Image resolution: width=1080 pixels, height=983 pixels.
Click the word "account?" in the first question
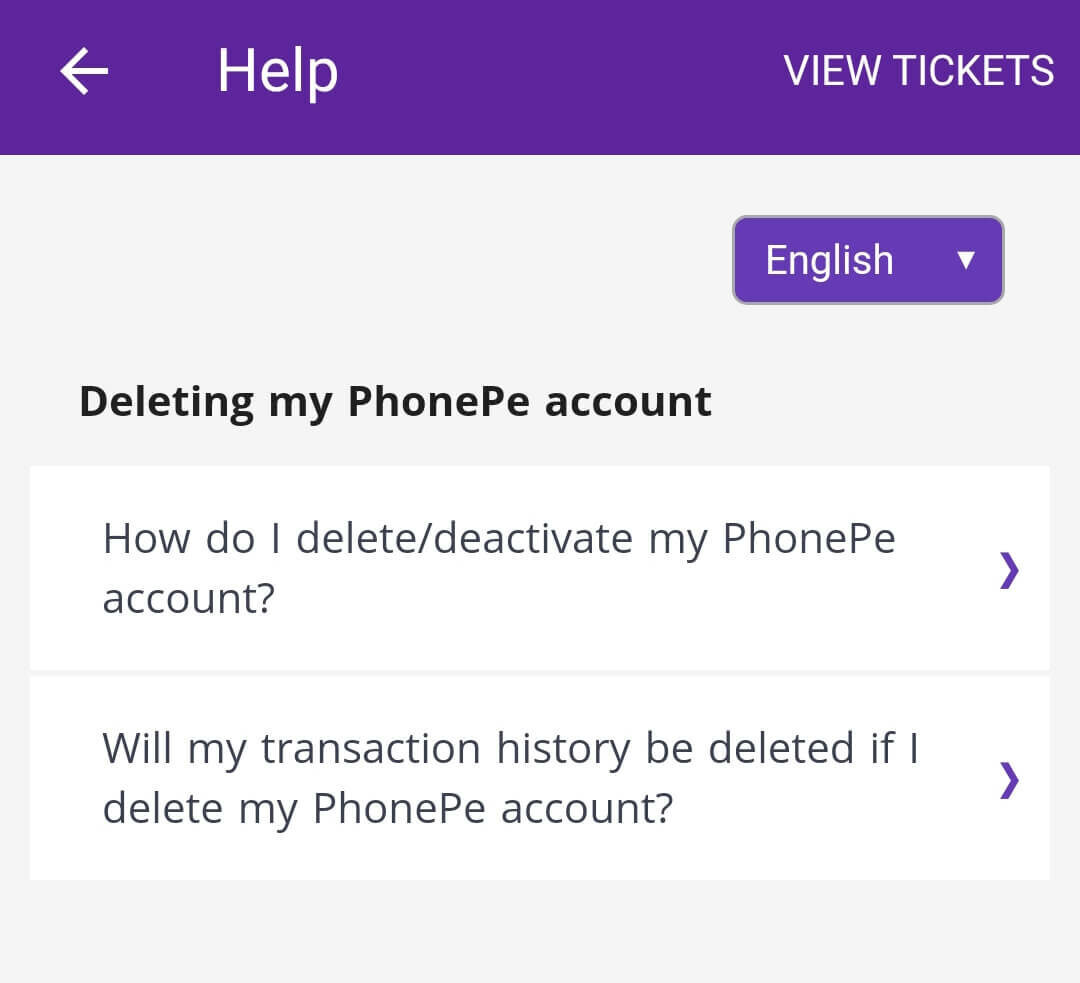point(188,599)
